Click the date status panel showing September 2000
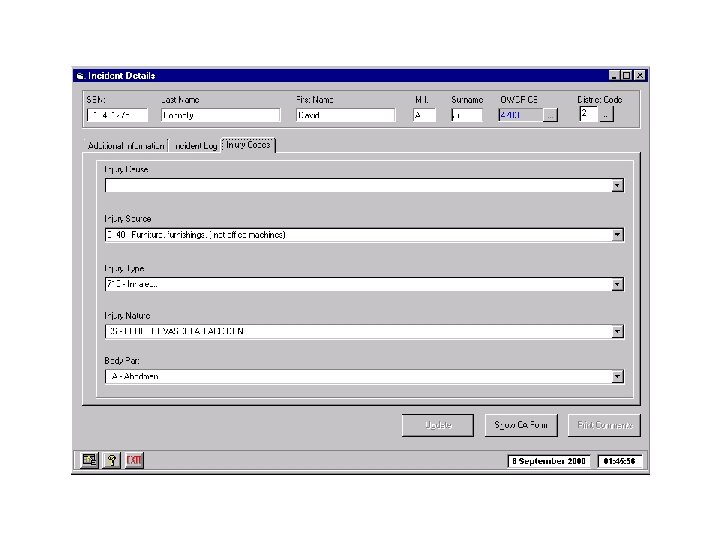720x540 pixels. 549,461
